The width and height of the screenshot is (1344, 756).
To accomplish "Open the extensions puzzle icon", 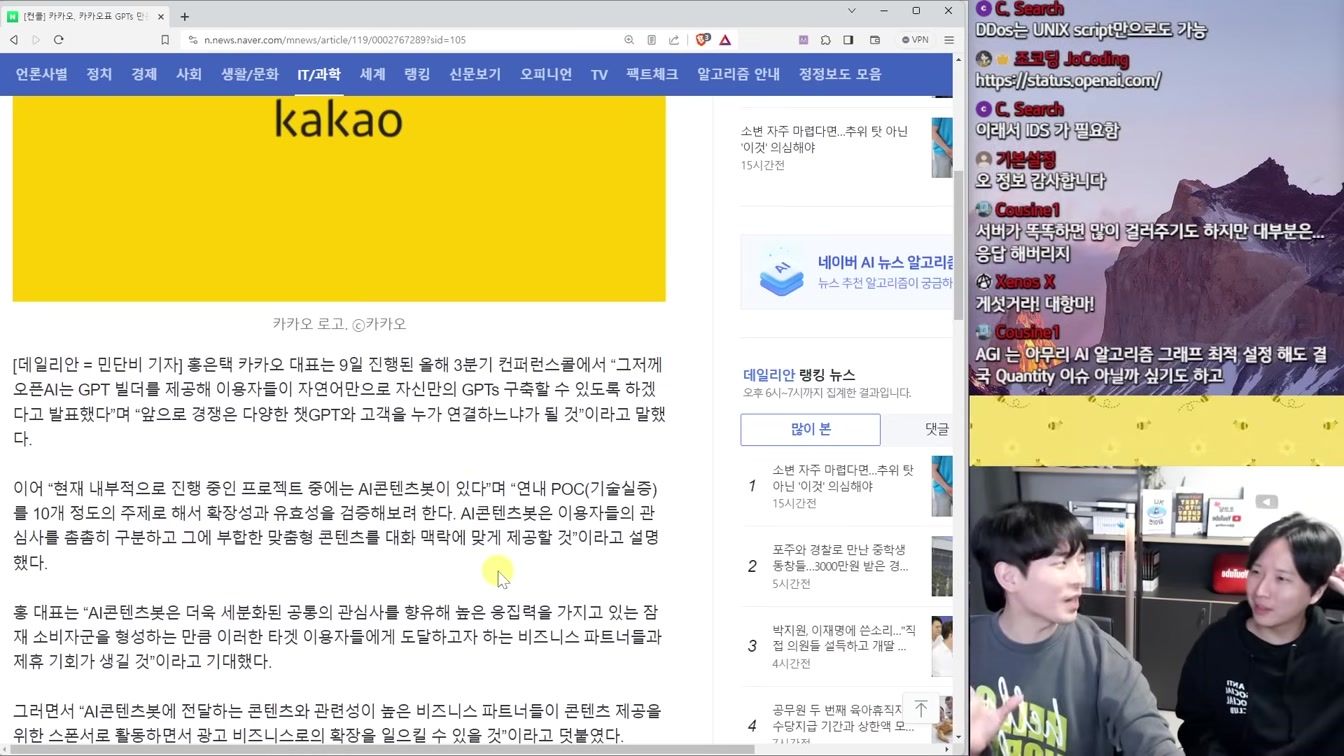I will click(826, 40).
